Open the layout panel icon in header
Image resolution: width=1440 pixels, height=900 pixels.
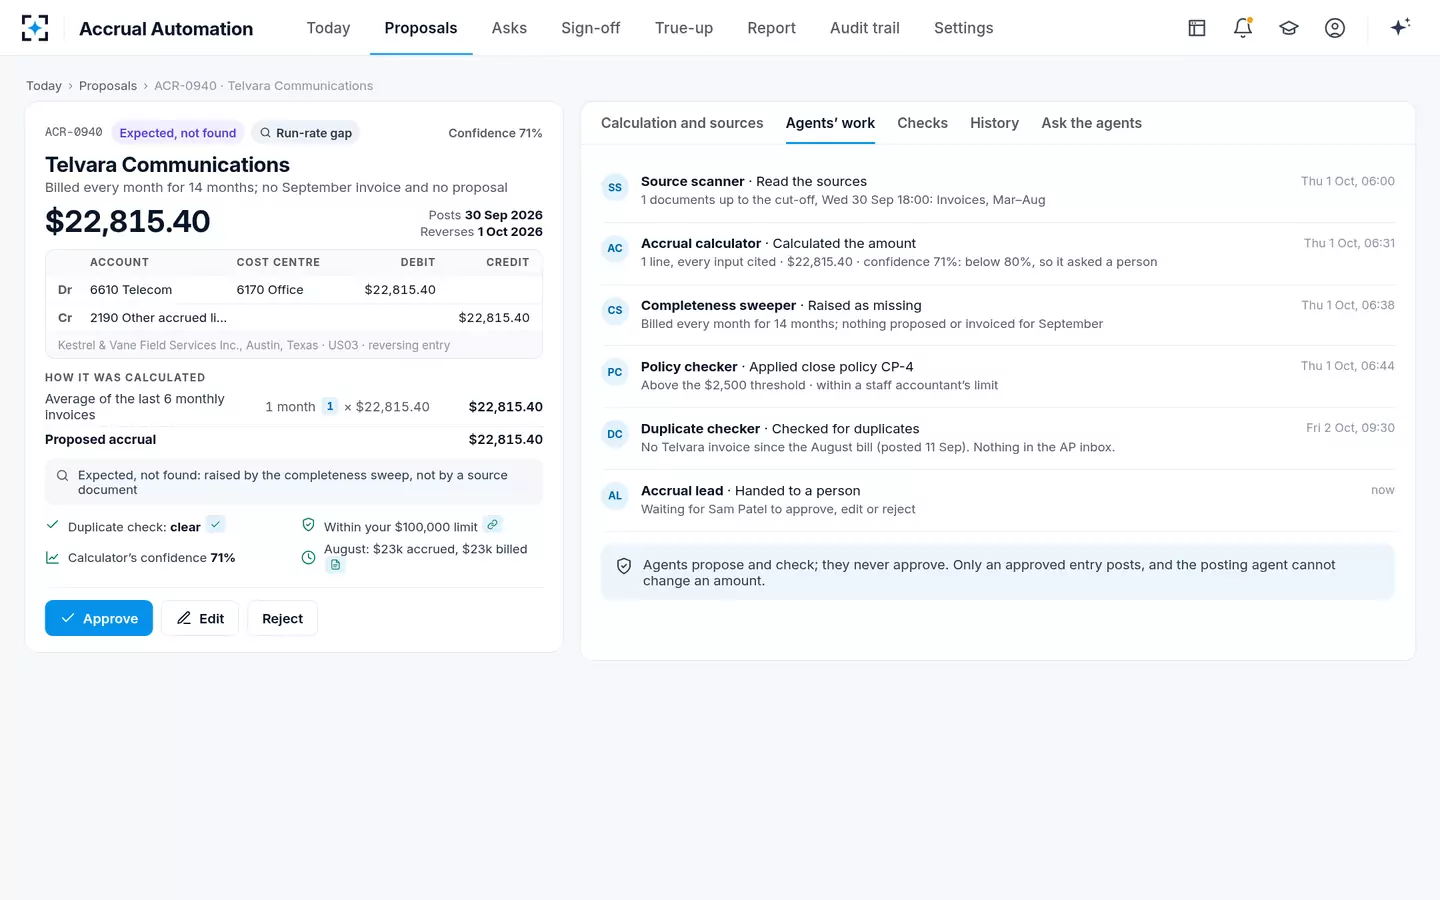pos(1197,28)
